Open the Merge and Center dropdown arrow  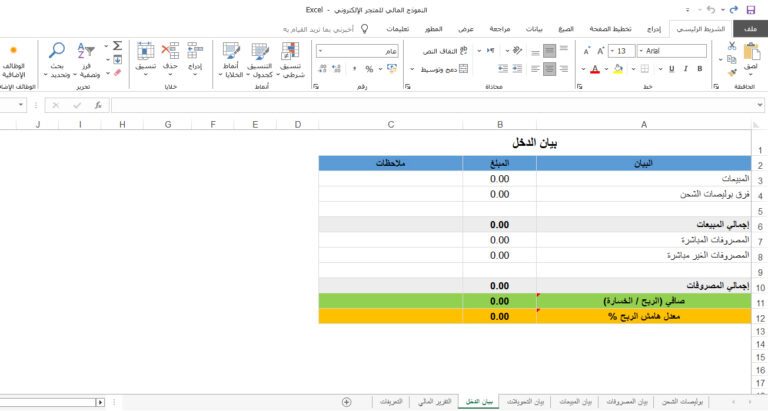point(412,69)
